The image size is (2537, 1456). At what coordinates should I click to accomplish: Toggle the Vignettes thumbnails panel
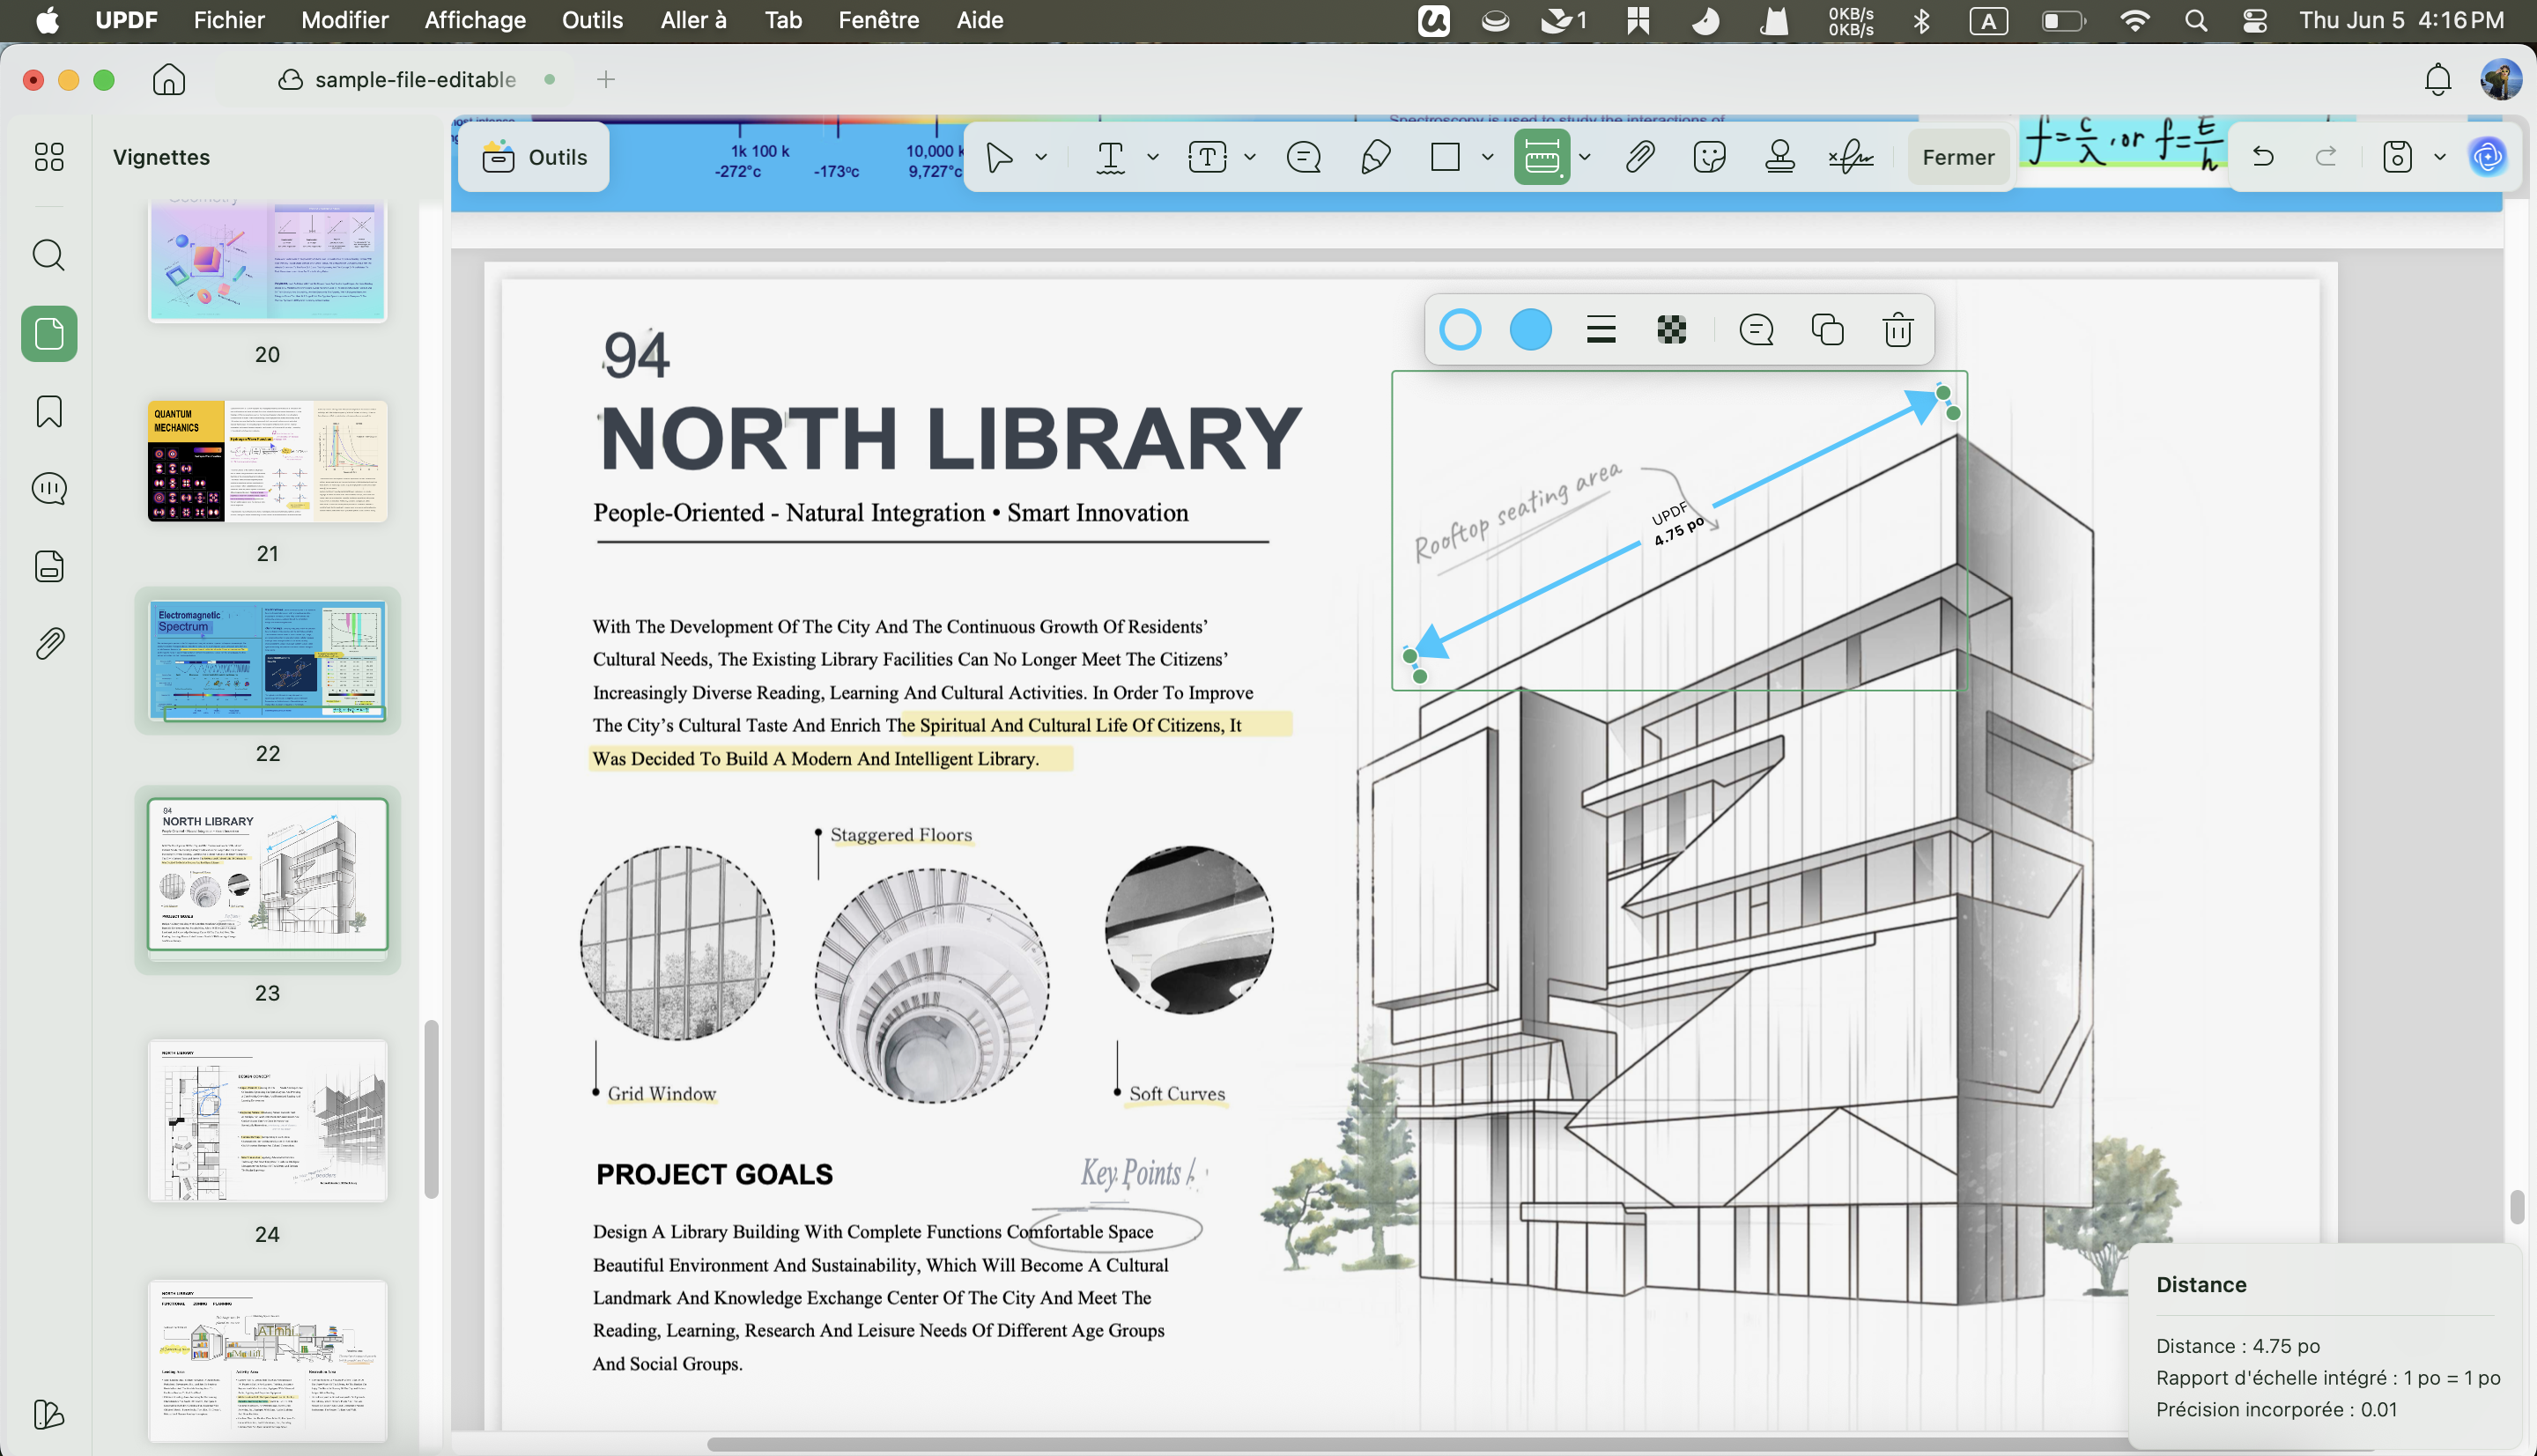(49, 333)
